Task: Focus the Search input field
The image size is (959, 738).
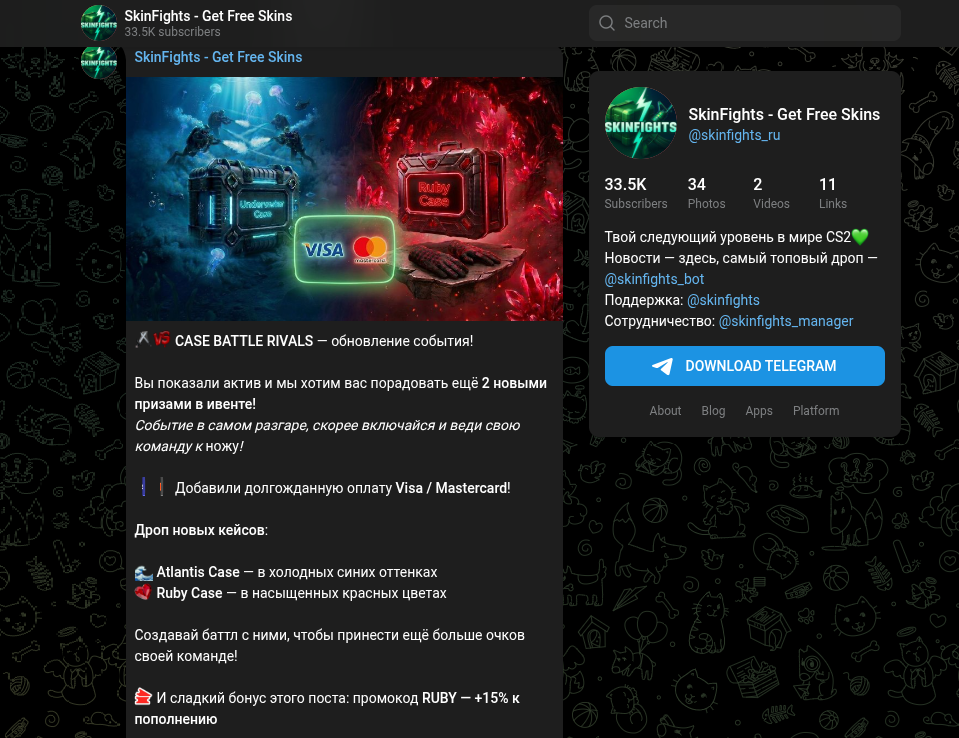Action: 744,23
